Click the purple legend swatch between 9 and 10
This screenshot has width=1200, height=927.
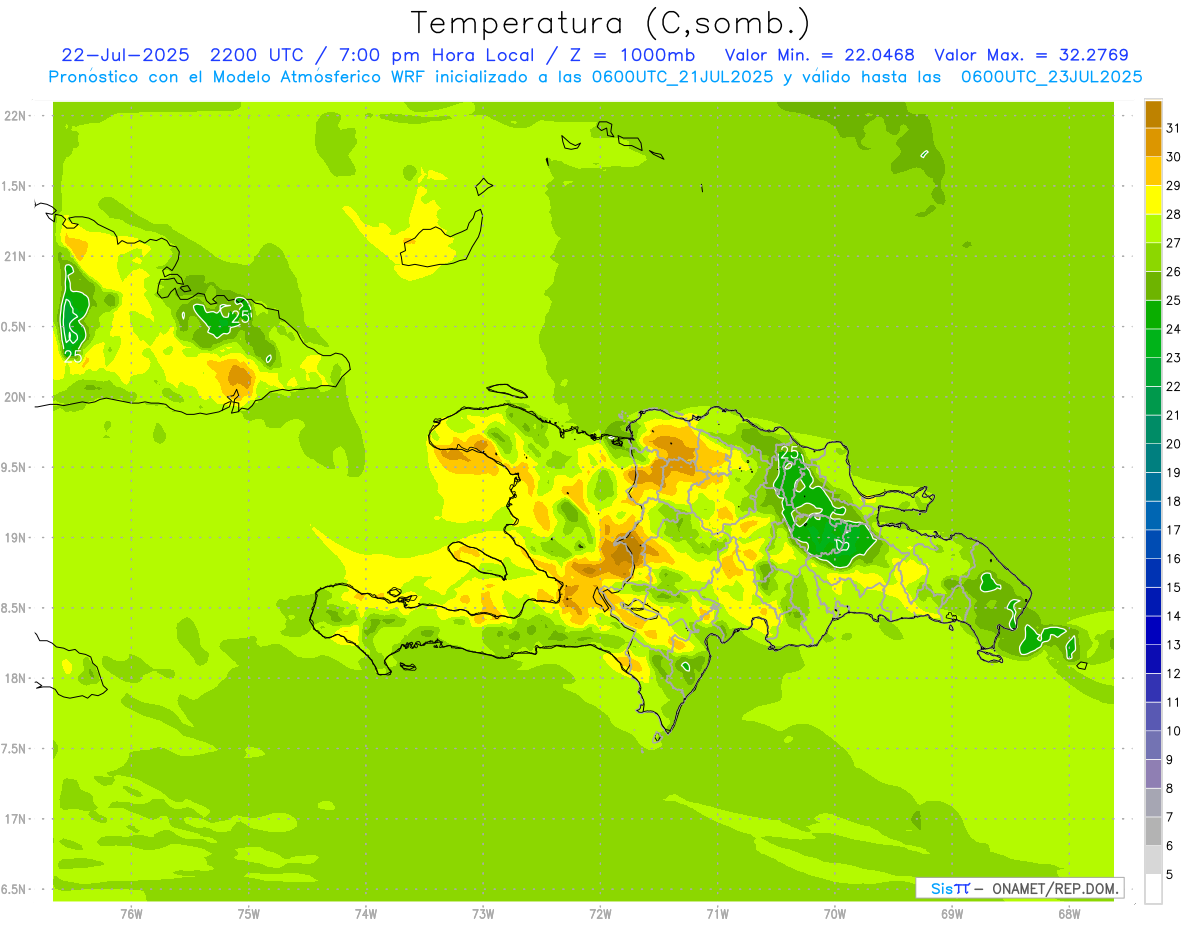(1153, 745)
